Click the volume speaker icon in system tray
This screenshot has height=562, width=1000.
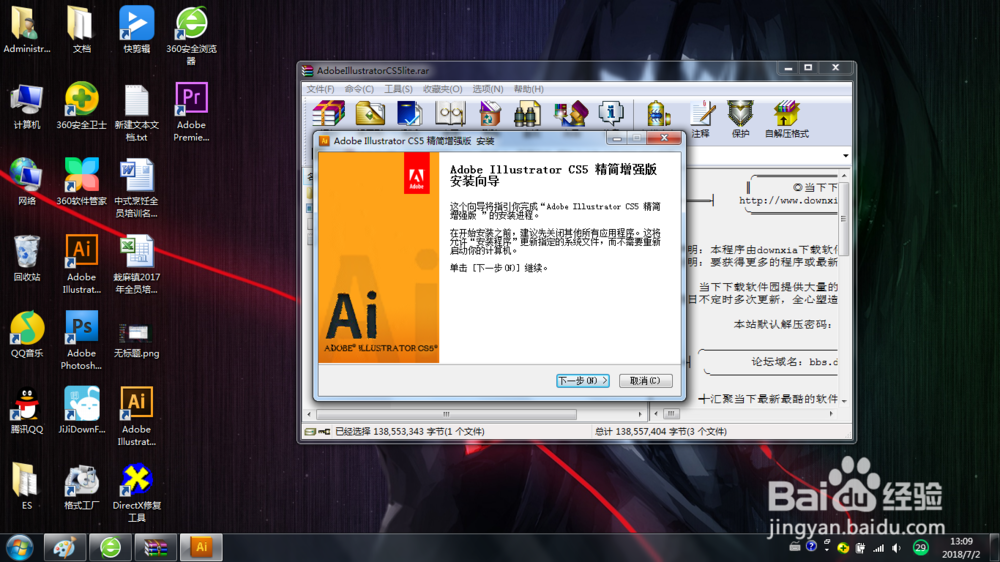897,547
